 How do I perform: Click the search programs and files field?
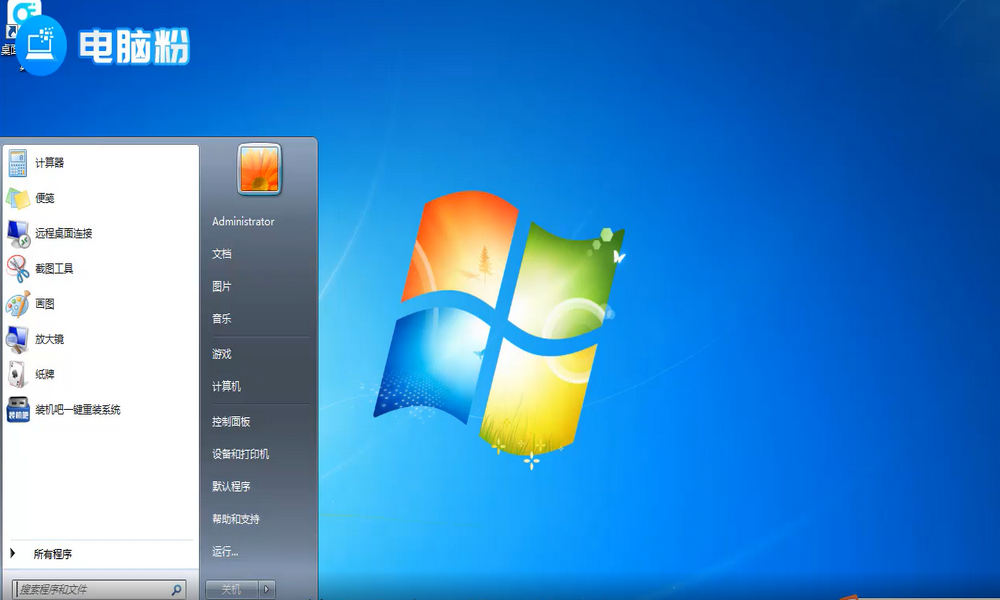(99, 590)
